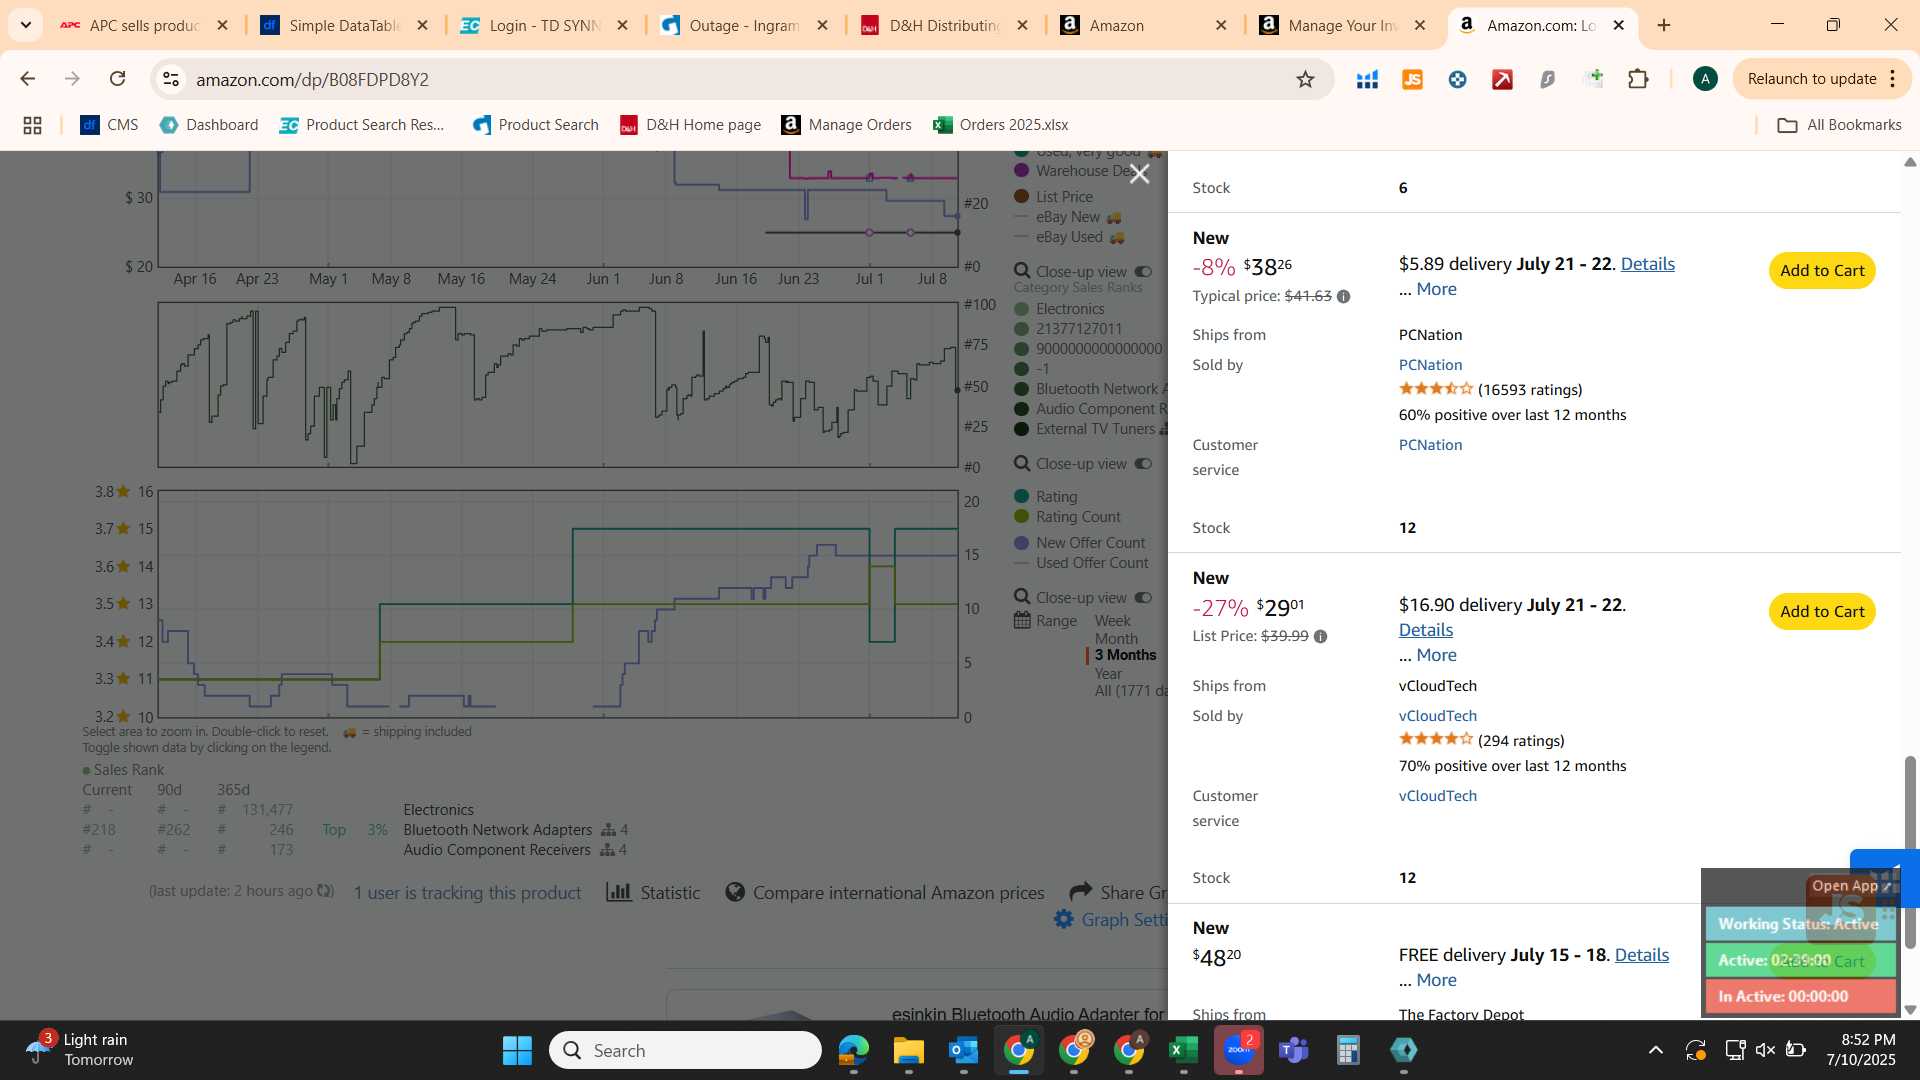The width and height of the screenshot is (1920, 1080).
Task: Bookmark this page with the star icon
Action: (1305, 79)
